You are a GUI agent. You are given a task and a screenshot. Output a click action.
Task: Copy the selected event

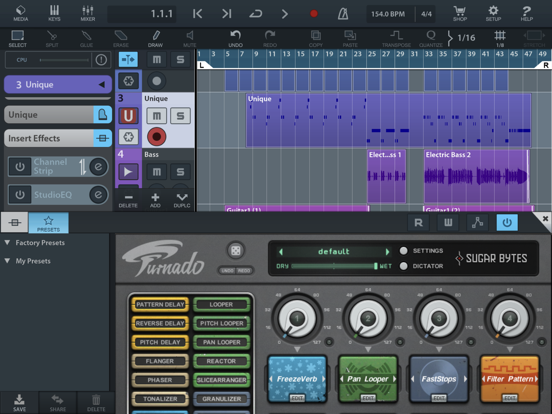[x=316, y=38]
